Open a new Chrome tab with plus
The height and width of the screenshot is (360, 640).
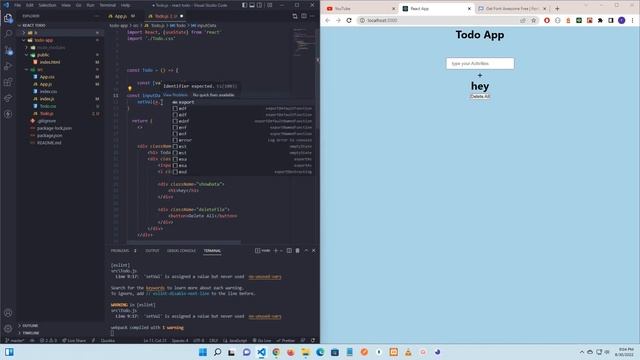coord(557,9)
